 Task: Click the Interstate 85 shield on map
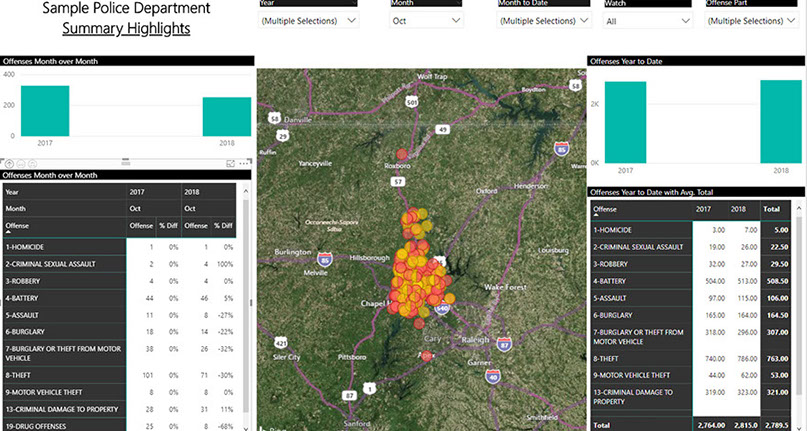pyautogui.click(x=562, y=151)
